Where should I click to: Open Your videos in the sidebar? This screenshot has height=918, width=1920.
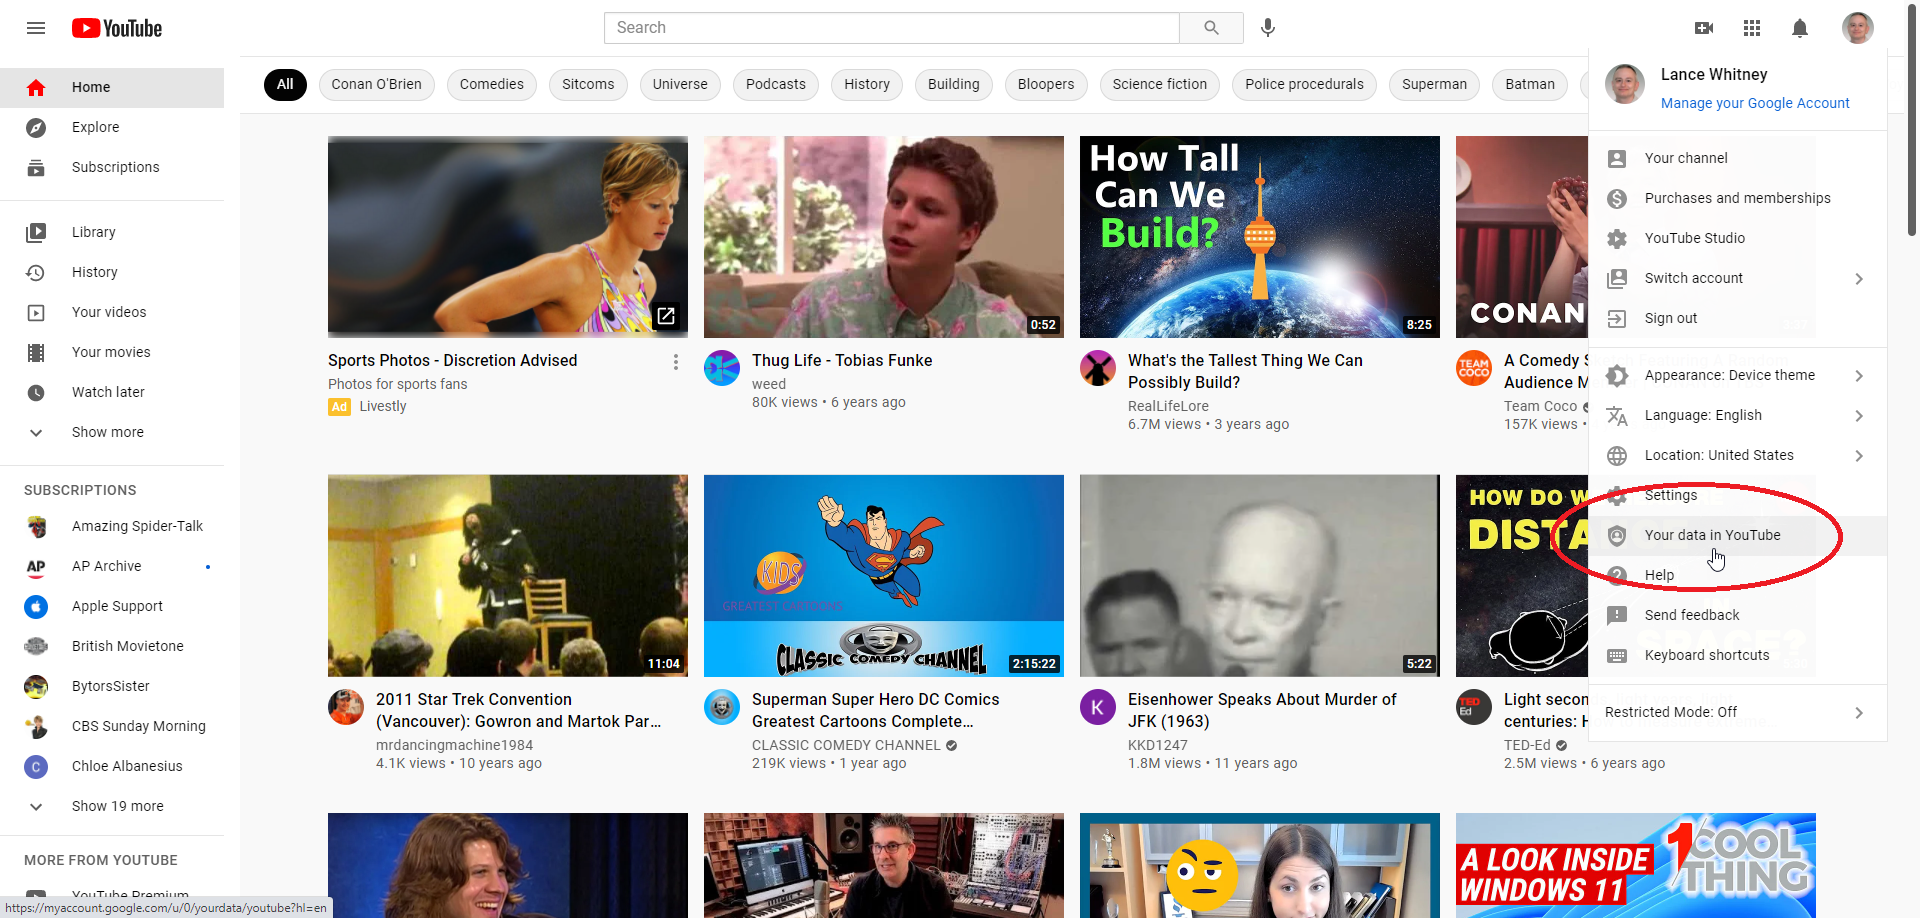112,312
